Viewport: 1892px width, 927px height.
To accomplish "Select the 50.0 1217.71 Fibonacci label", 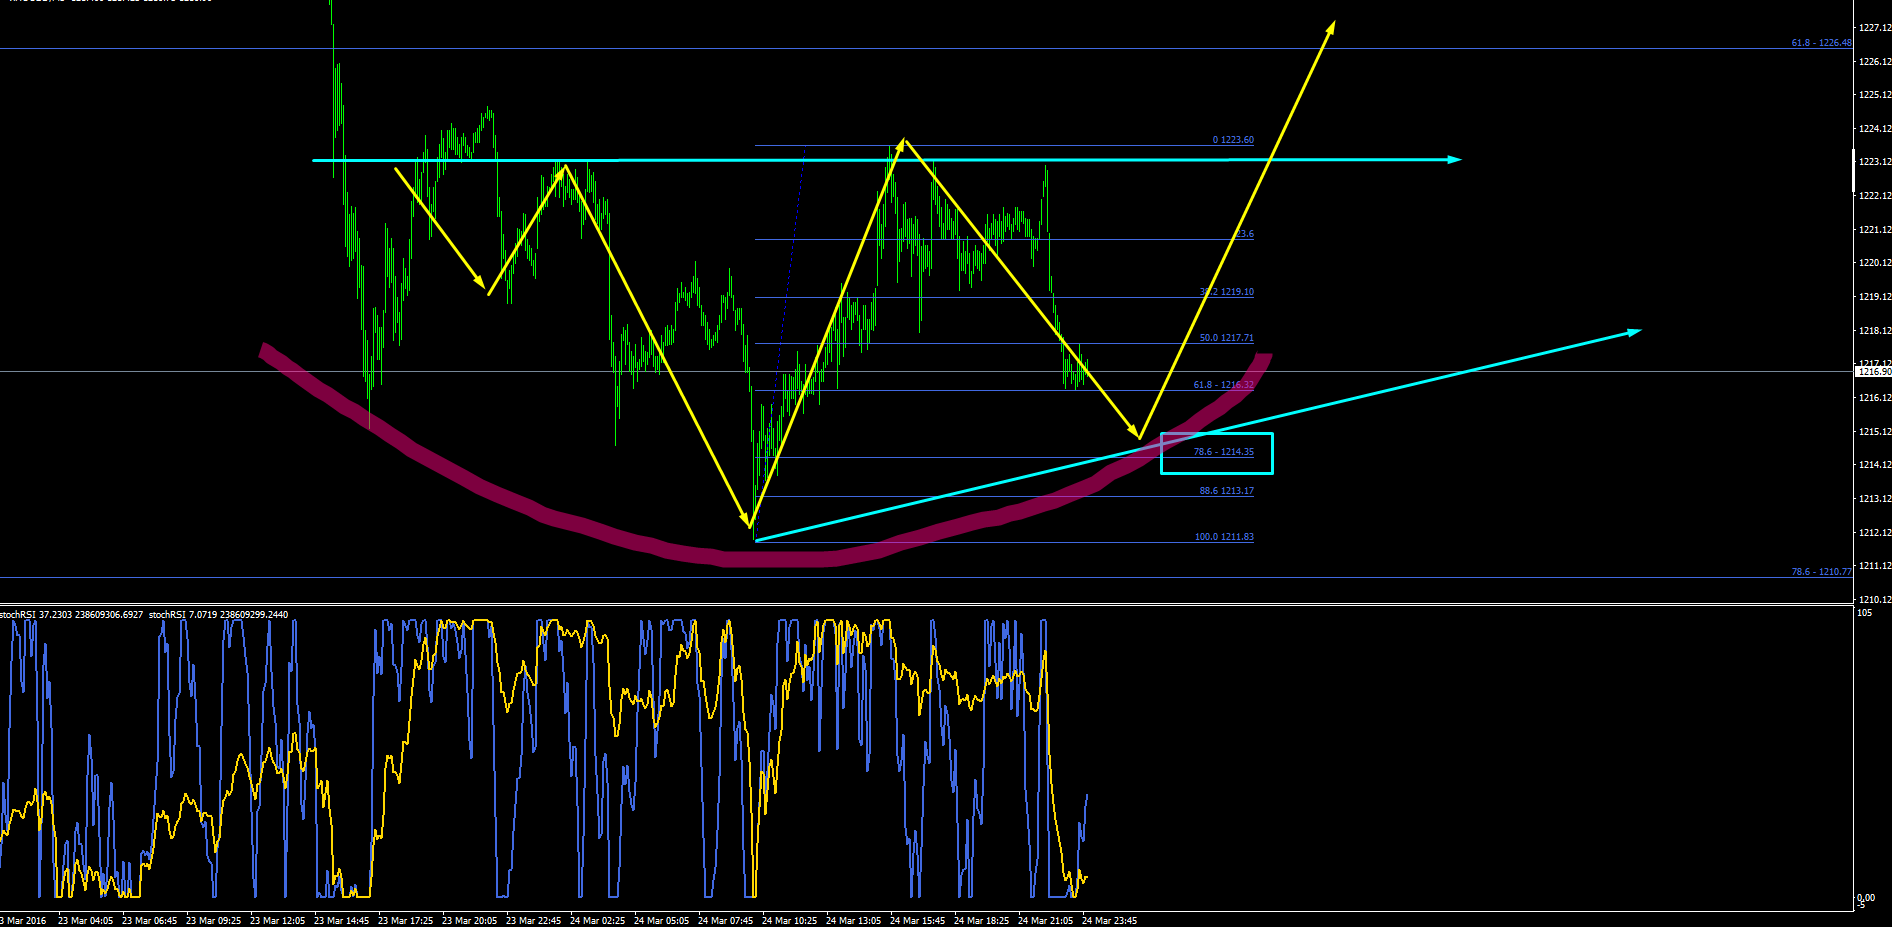I will pos(1227,338).
